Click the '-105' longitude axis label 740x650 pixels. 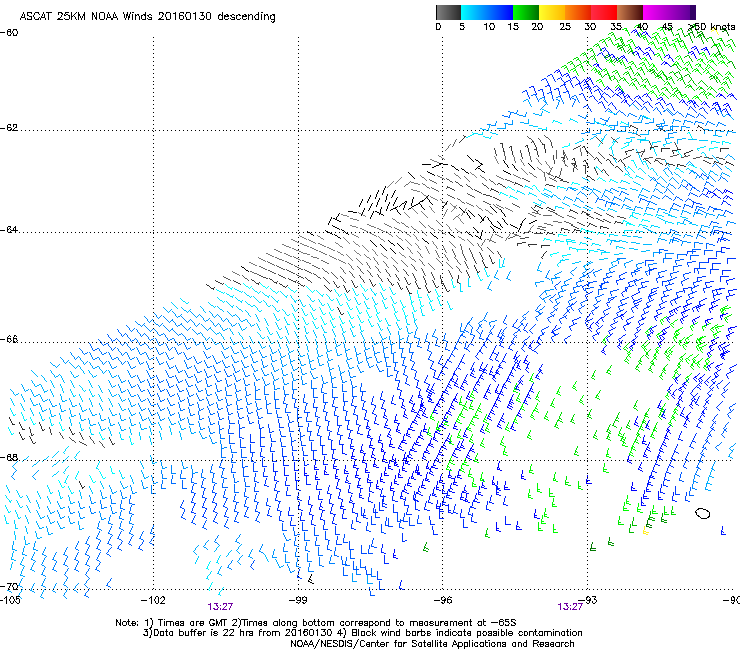click(10, 600)
